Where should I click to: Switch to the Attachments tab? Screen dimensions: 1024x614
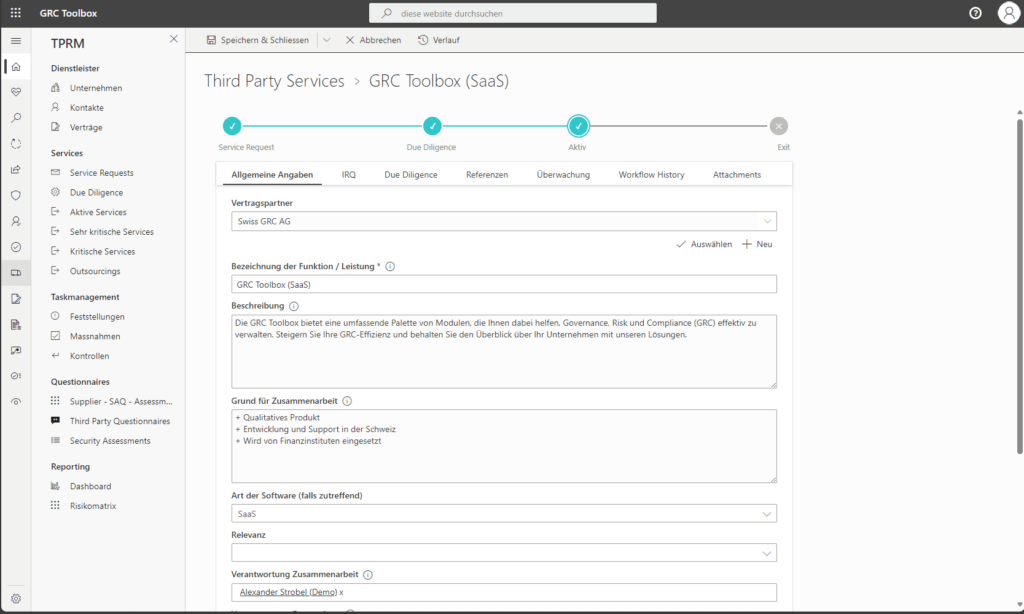737,174
